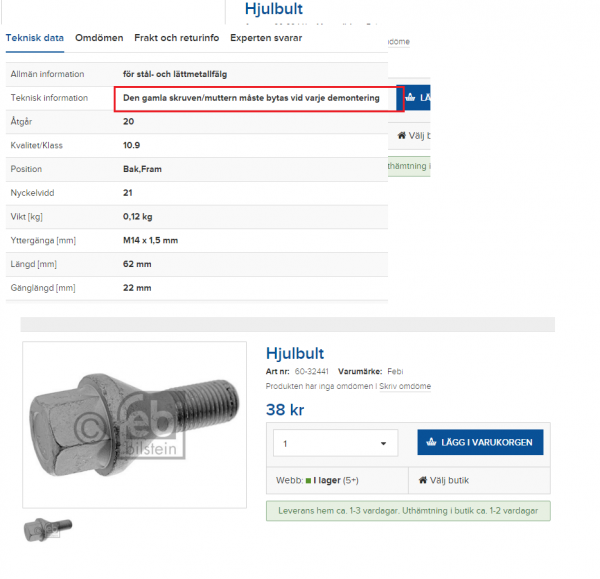Click the partly hidden cart button beside the spec table
The height and width of the screenshot is (579, 600).
pyautogui.click(x=418, y=98)
